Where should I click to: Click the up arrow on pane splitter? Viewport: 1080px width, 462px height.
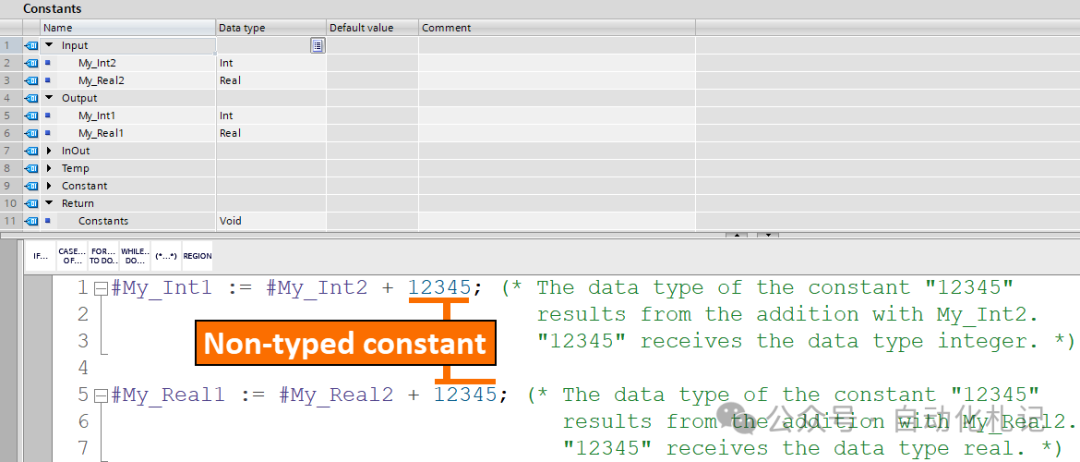click(736, 235)
